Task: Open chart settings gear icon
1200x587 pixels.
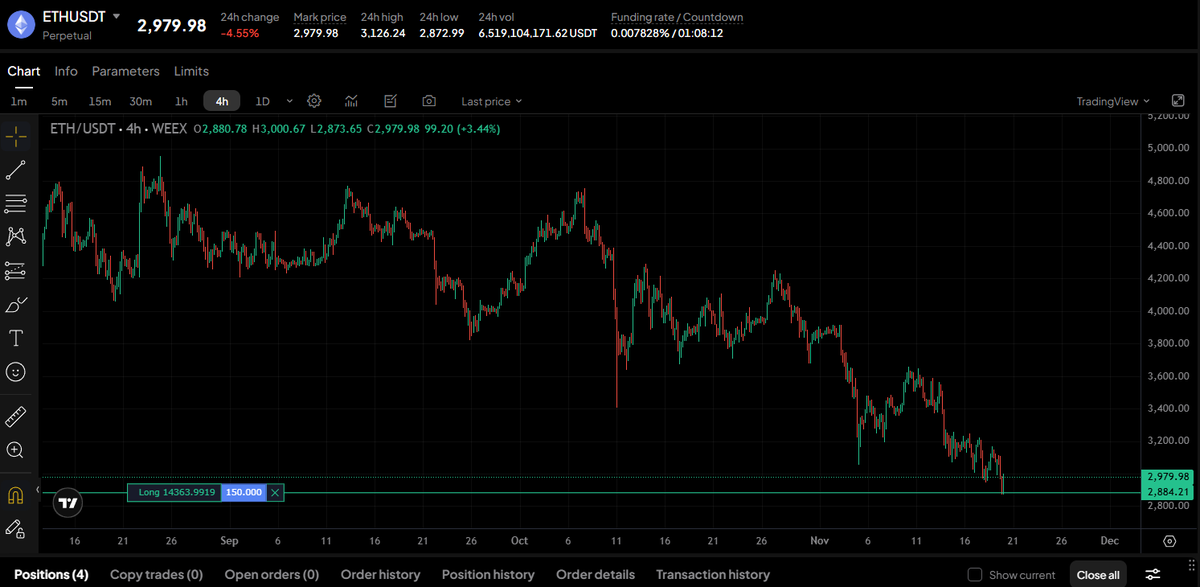Action: click(314, 101)
